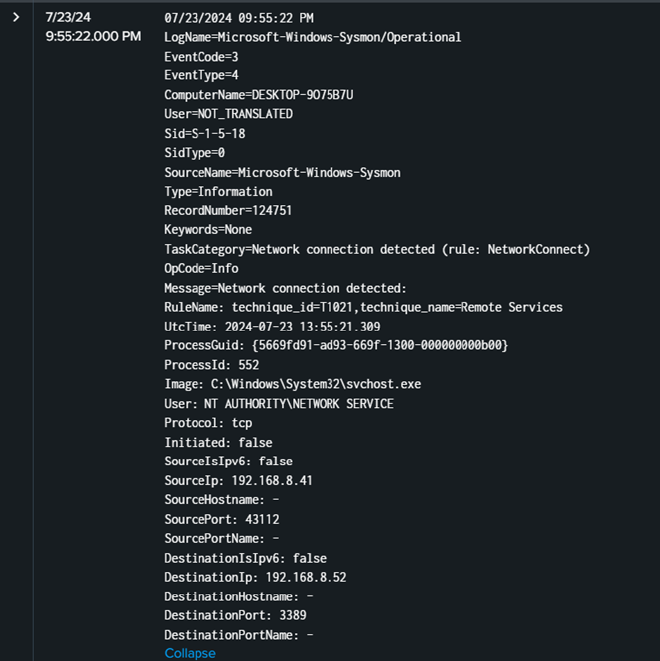Viewport: 660px width, 661px height.
Task: Select the LogName Sysmon/Operational line
Action: coord(312,37)
